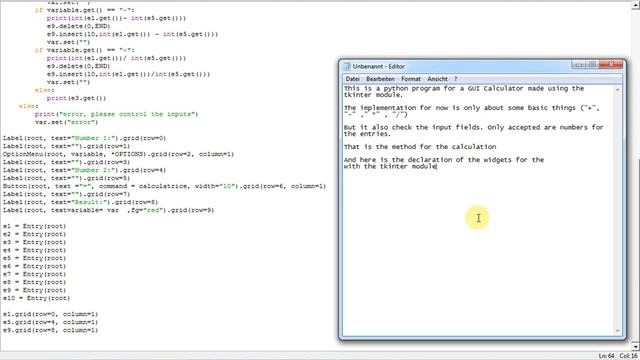The image size is (640, 360).
Task: Click the 'e4 = Entry(root)' code line
Action: click(34, 251)
